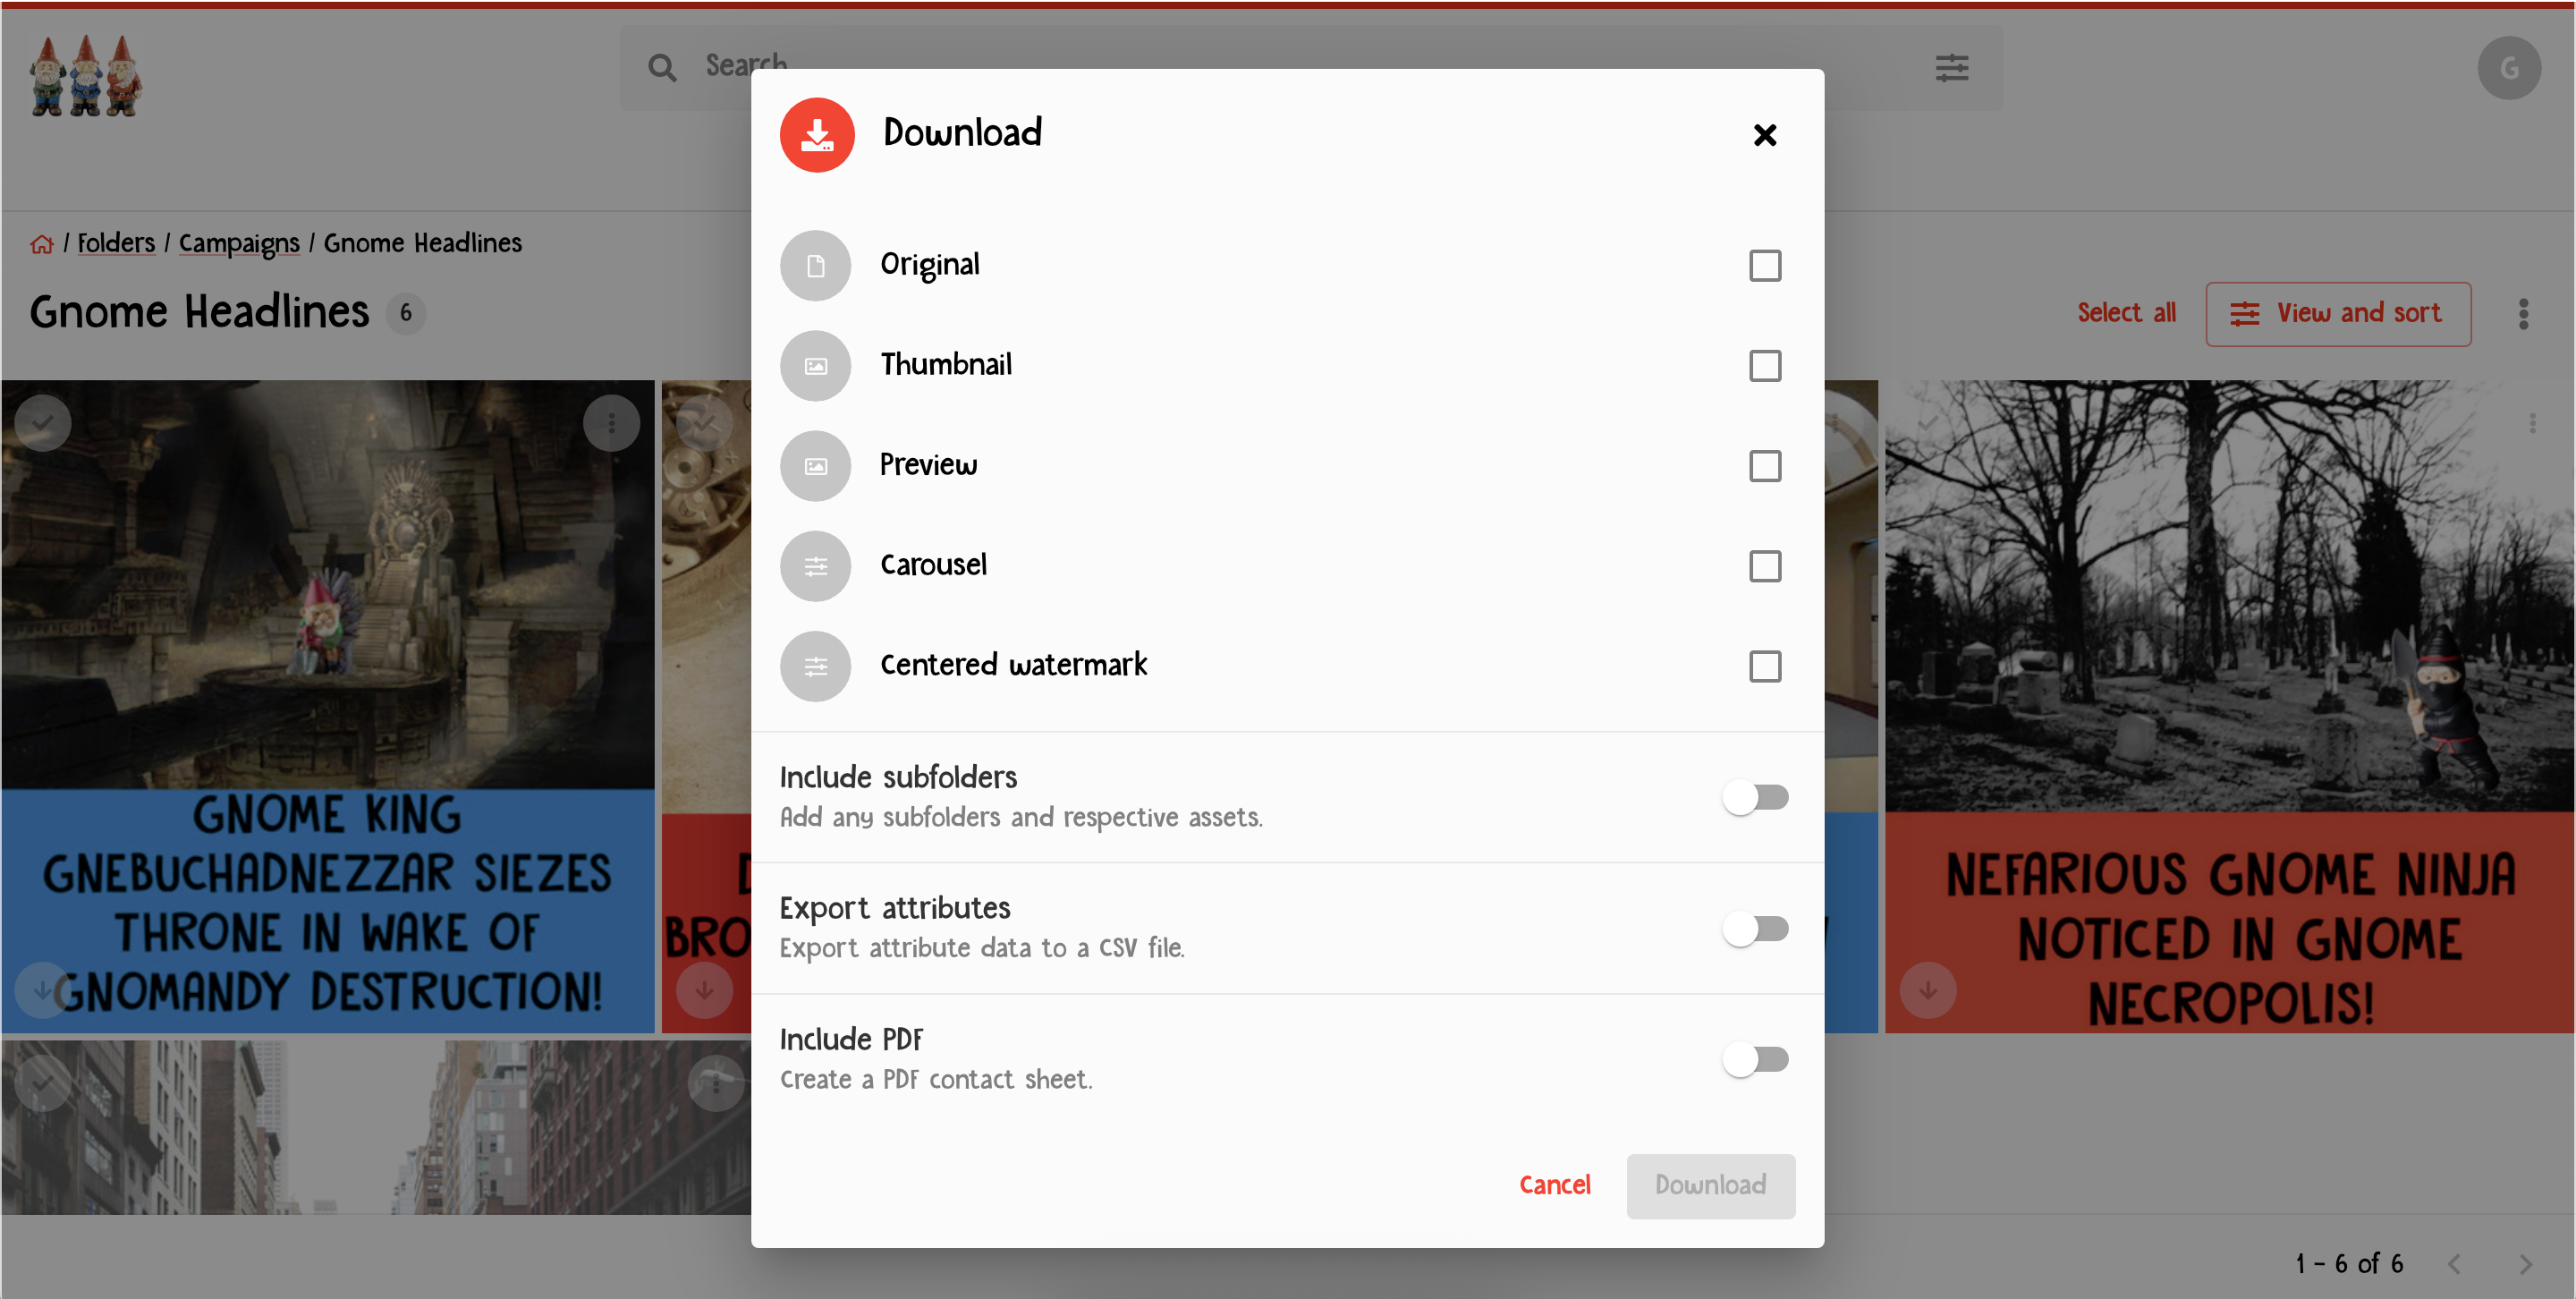The height and width of the screenshot is (1299, 2576).
Task: Enable the Include subfolders toggle
Action: (x=1755, y=797)
